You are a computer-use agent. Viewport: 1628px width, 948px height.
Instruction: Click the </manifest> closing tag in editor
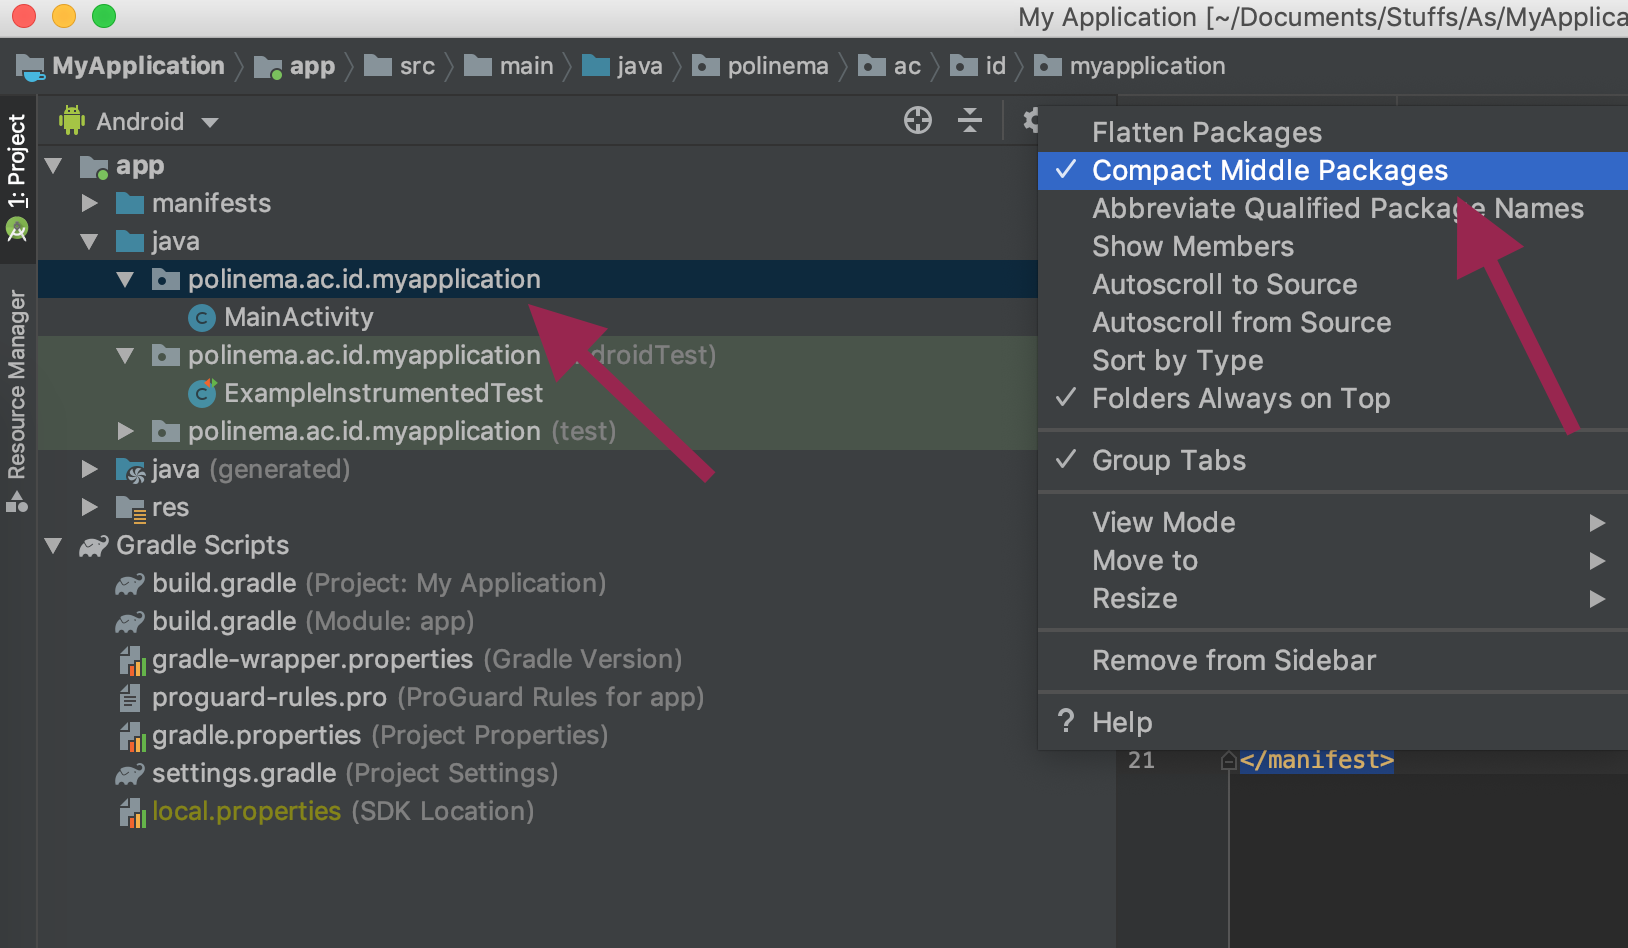[1316, 761]
